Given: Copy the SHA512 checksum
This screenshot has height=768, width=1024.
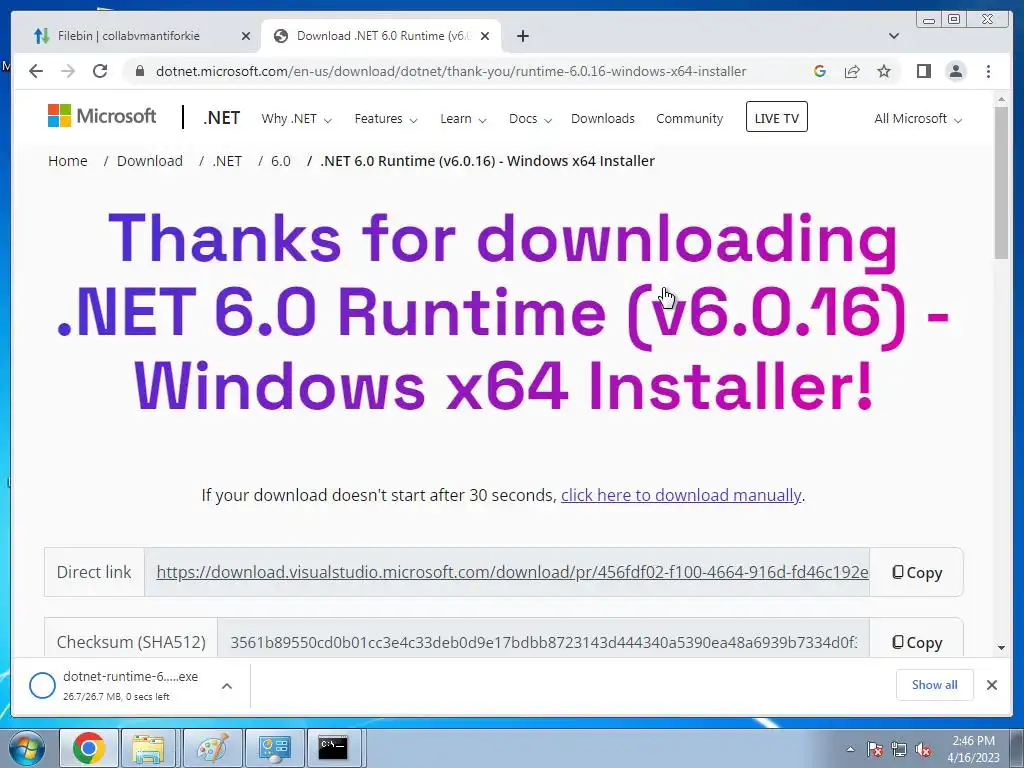Looking at the screenshot, I should coord(917,643).
